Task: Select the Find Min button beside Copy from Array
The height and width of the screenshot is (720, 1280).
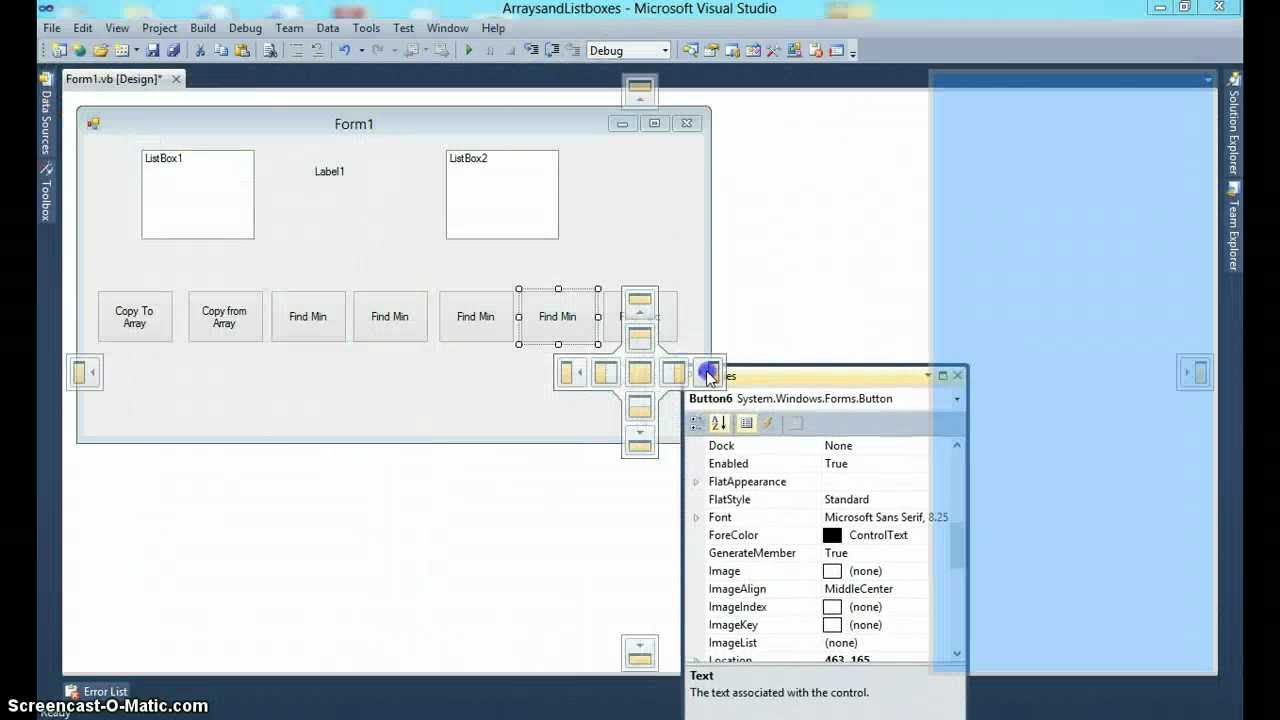Action: tap(308, 317)
